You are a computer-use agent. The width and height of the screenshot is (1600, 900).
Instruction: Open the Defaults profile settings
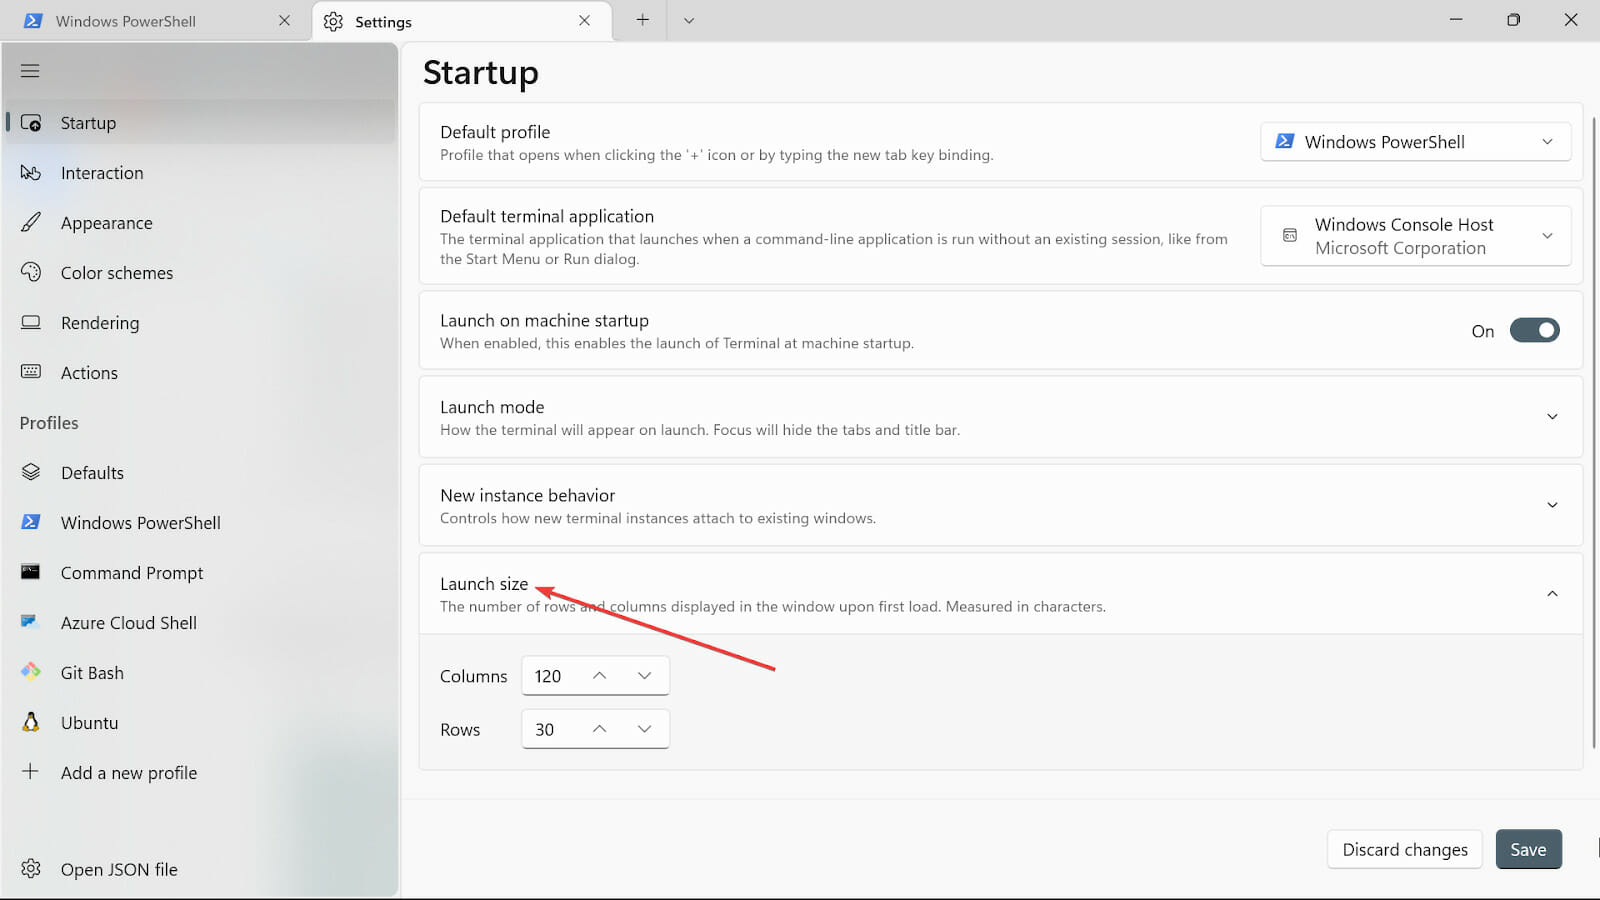click(x=200, y=473)
